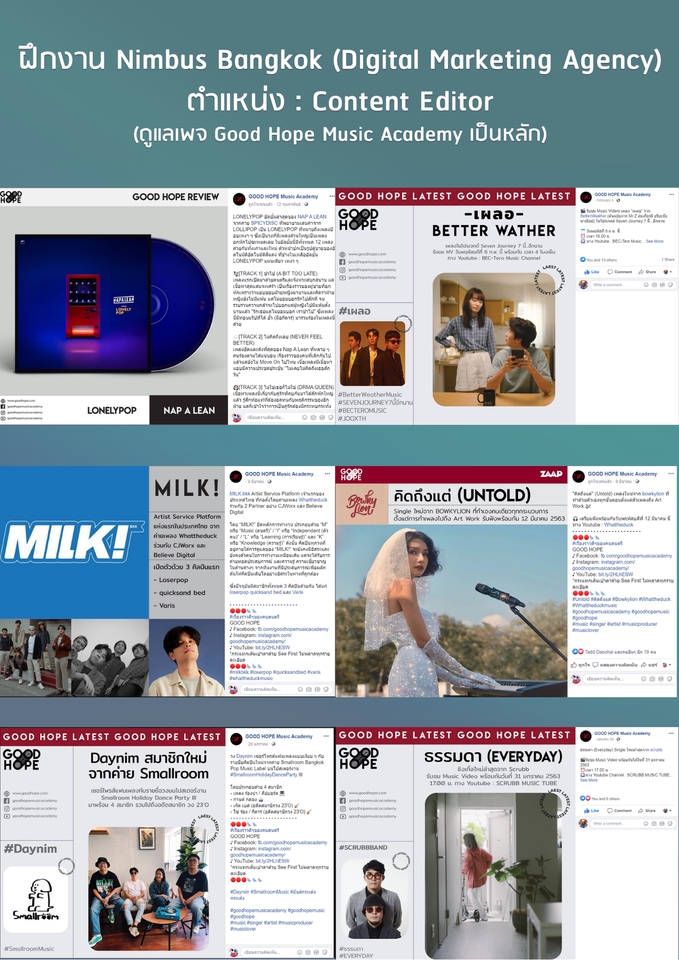Click the page avatar on the Untold post
The height and width of the screenshot is (960, 679).
click(579, 476)
